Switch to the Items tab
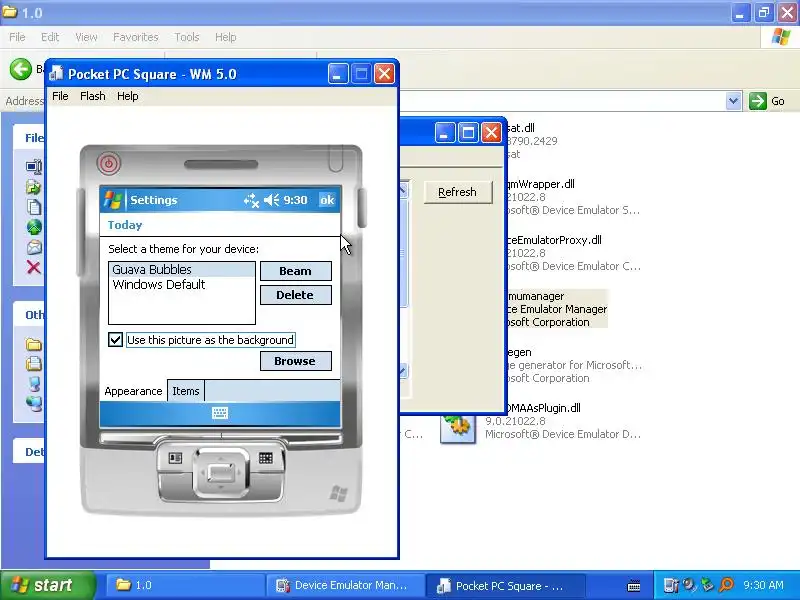The height and width of the screenshot is (600, 800). pos(186,391)
